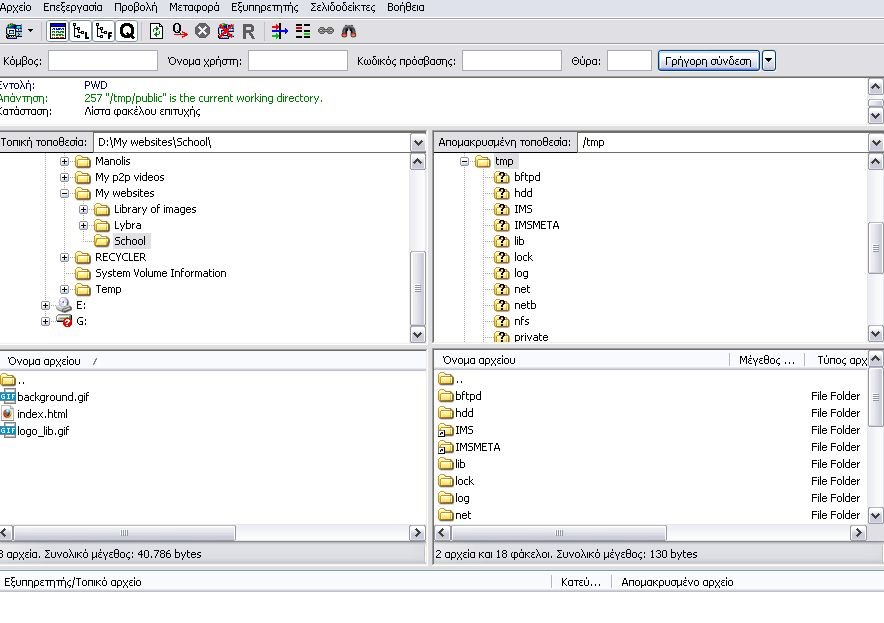Click the Κόμβος host input field

[103, 61]
